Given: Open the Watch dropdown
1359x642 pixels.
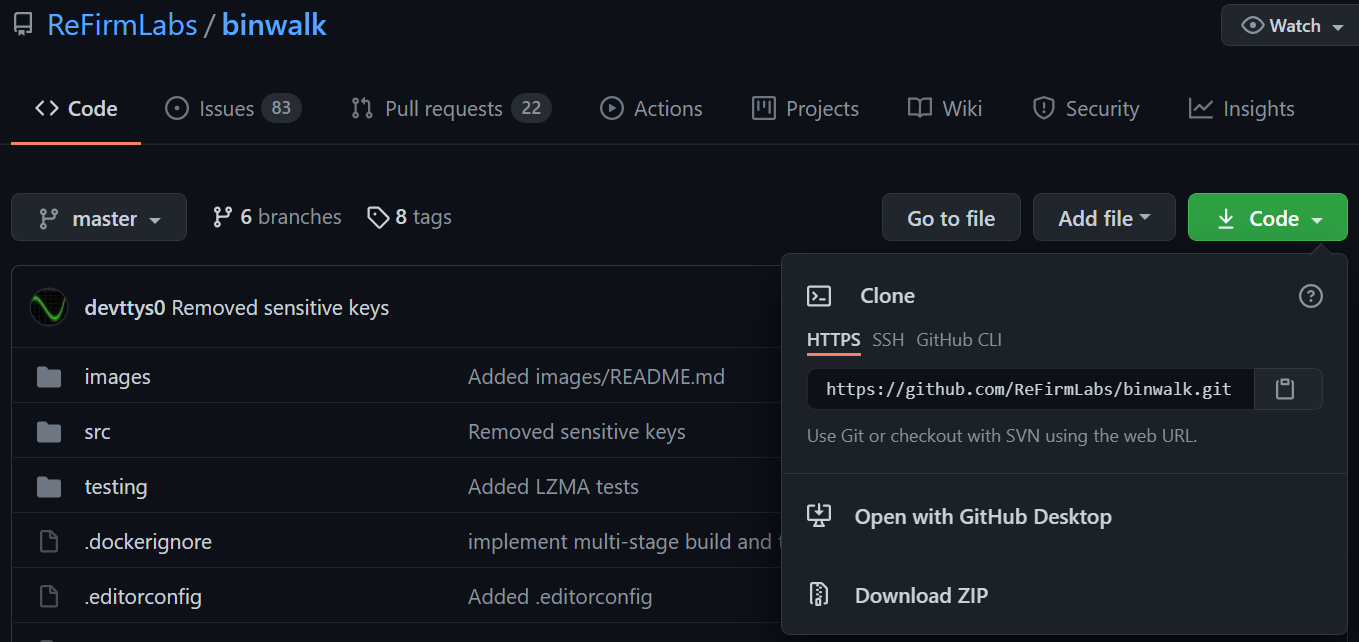Looking at the screenshot, I should pyautogui.click(x=1292, y=26).
